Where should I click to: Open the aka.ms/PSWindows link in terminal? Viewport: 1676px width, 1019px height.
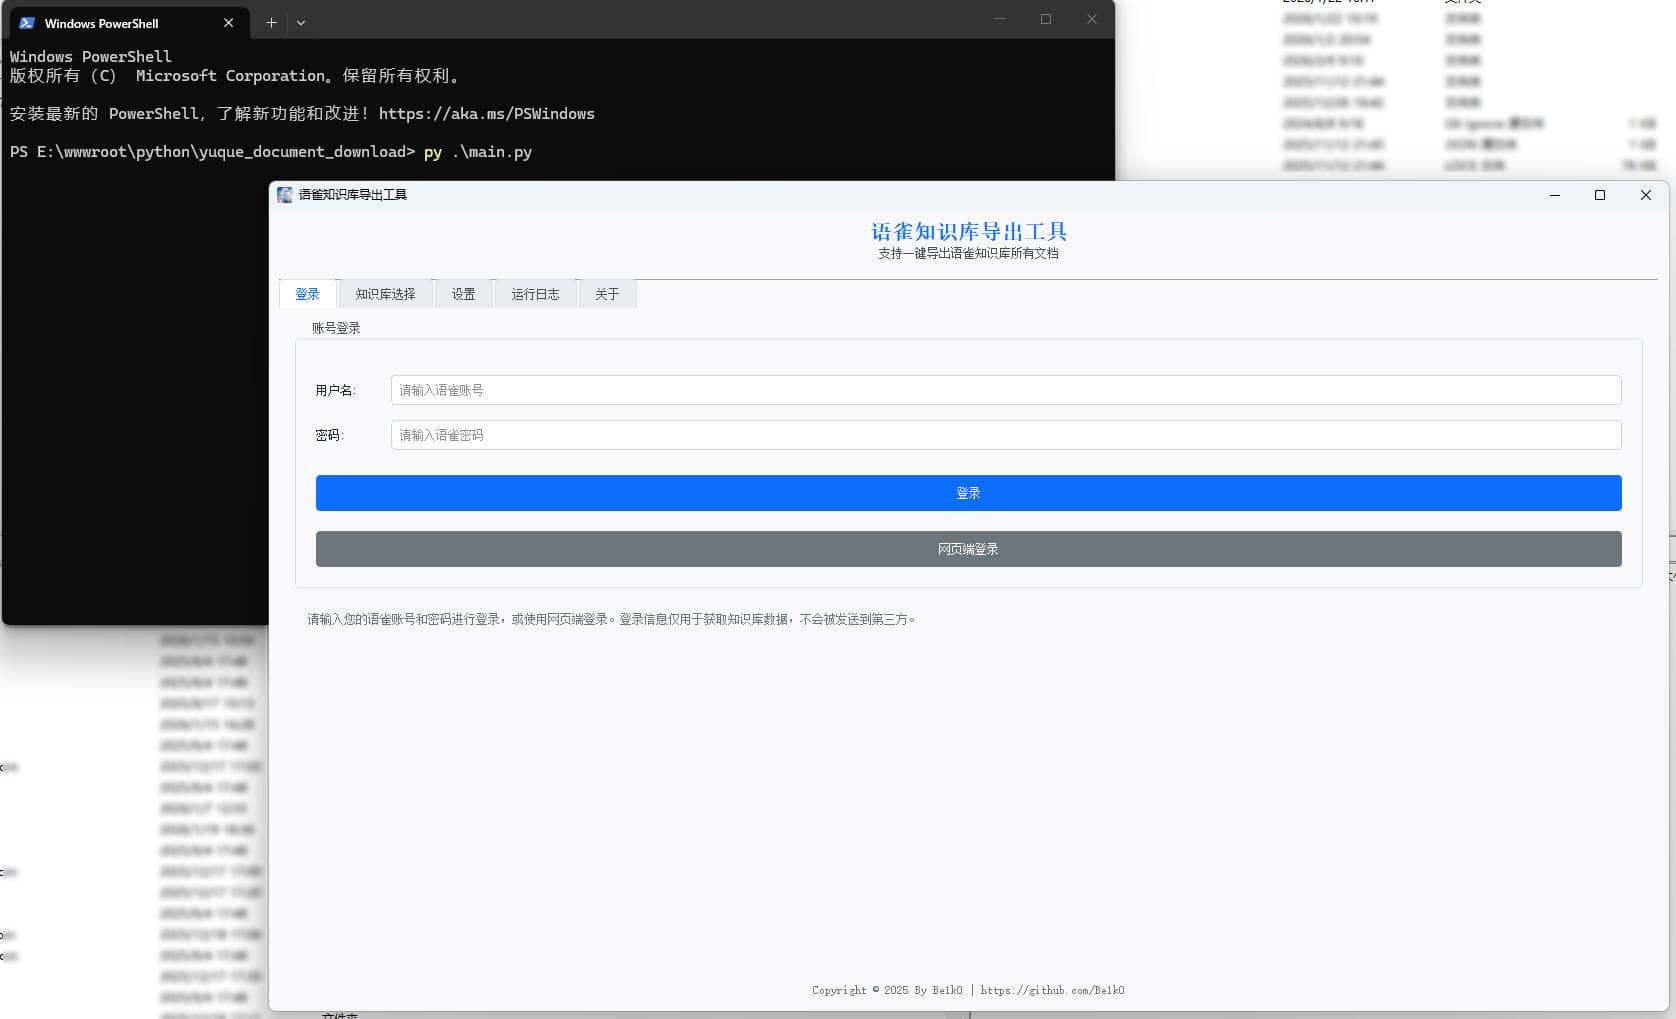[486, 114]
